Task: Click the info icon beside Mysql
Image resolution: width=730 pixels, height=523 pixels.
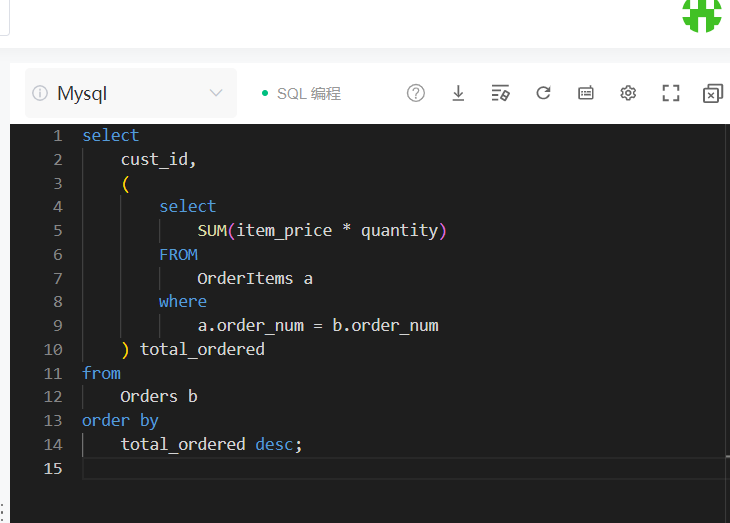Action: click(40, 93)
